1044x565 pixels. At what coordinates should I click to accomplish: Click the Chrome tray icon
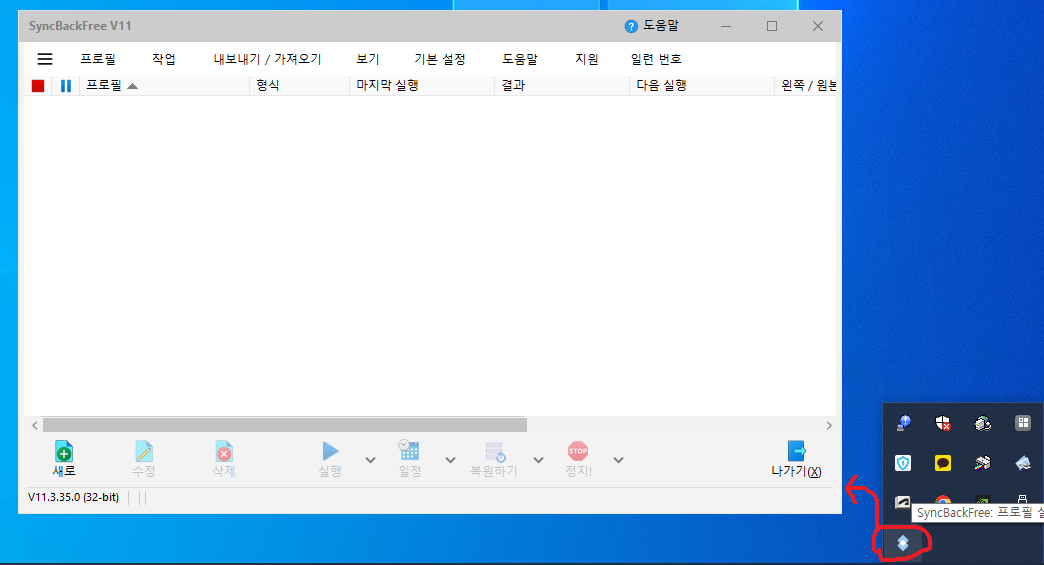coord(943,500)
